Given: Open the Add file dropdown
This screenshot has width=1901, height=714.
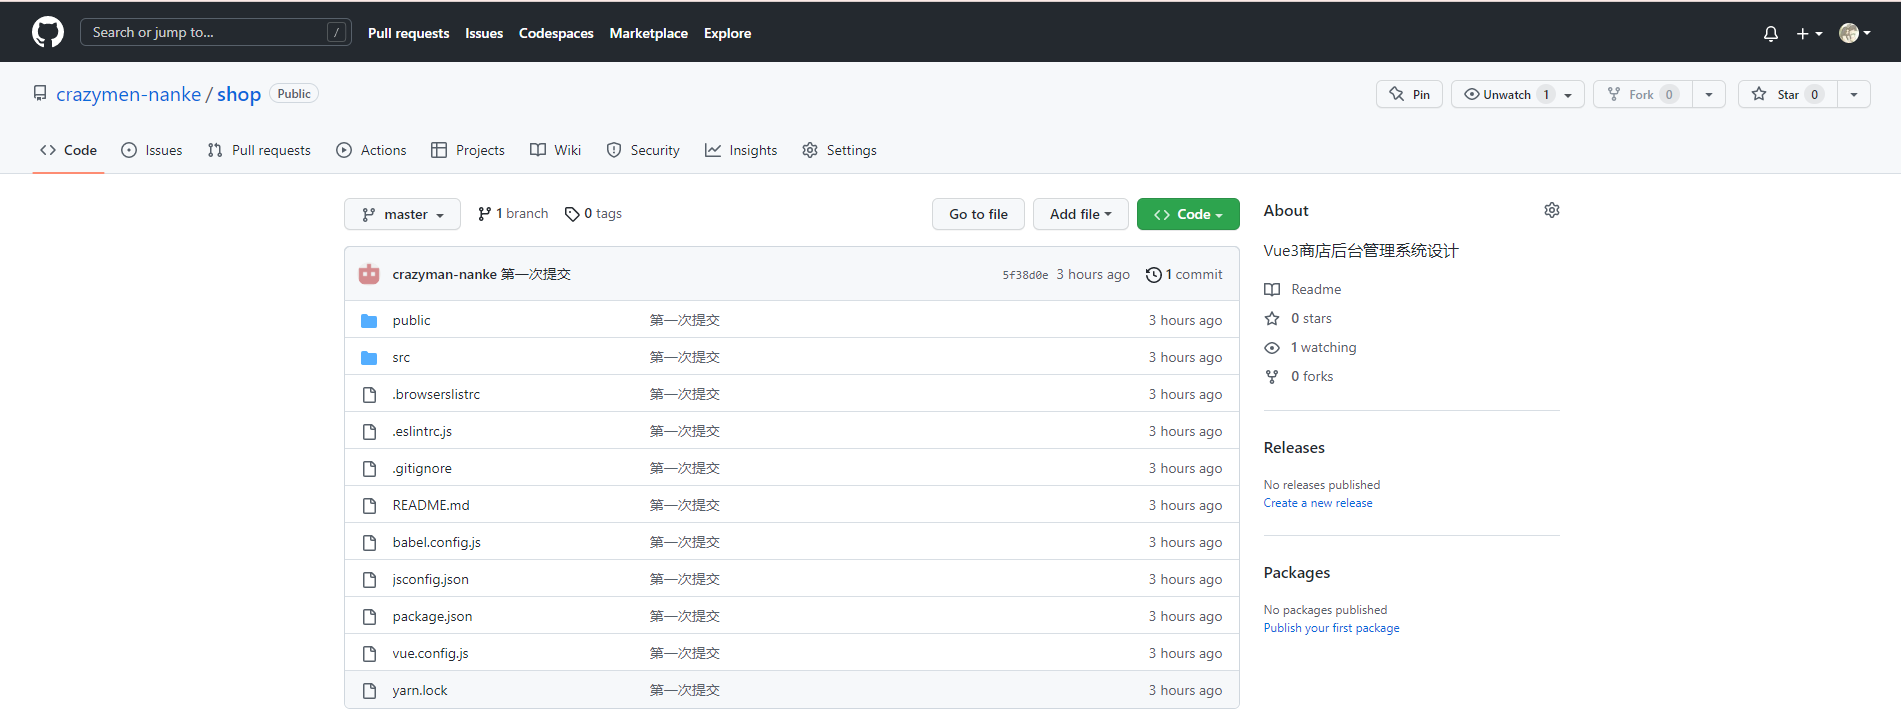Looking at the screenshot, I should pos(1080,214).
